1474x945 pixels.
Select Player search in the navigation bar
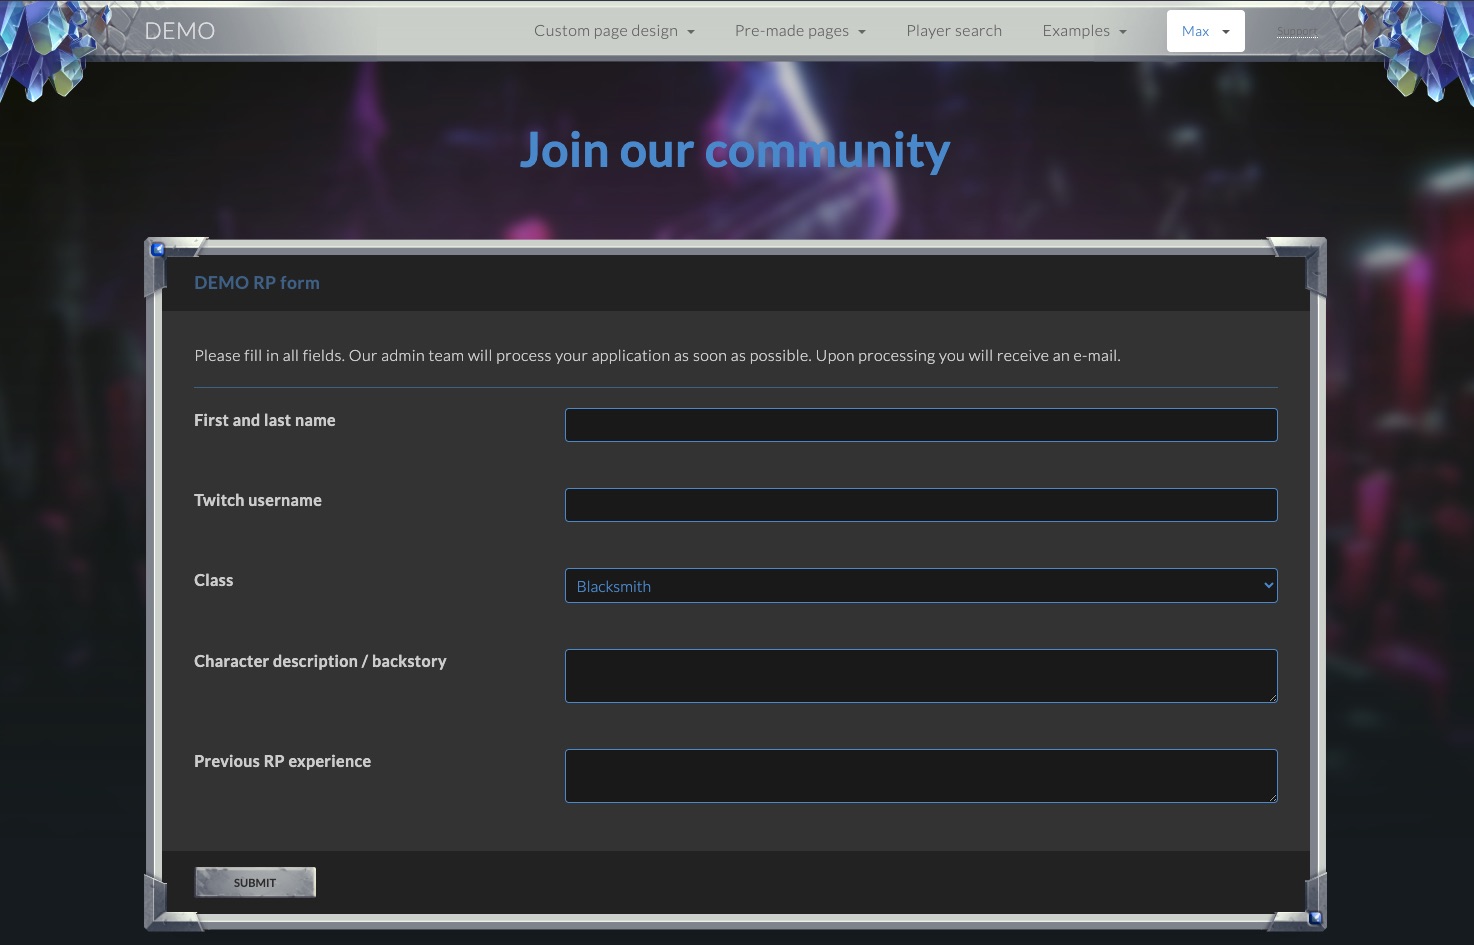point(953,30)
